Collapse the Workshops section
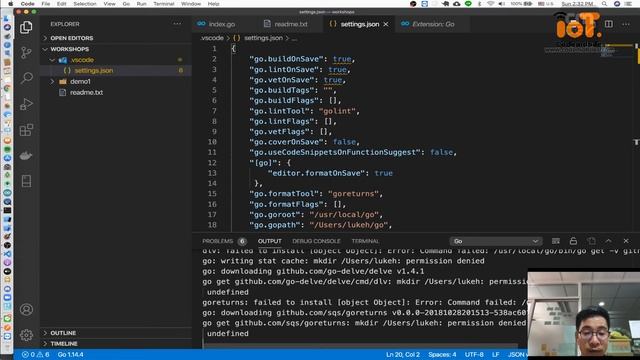 click(69, 49)
